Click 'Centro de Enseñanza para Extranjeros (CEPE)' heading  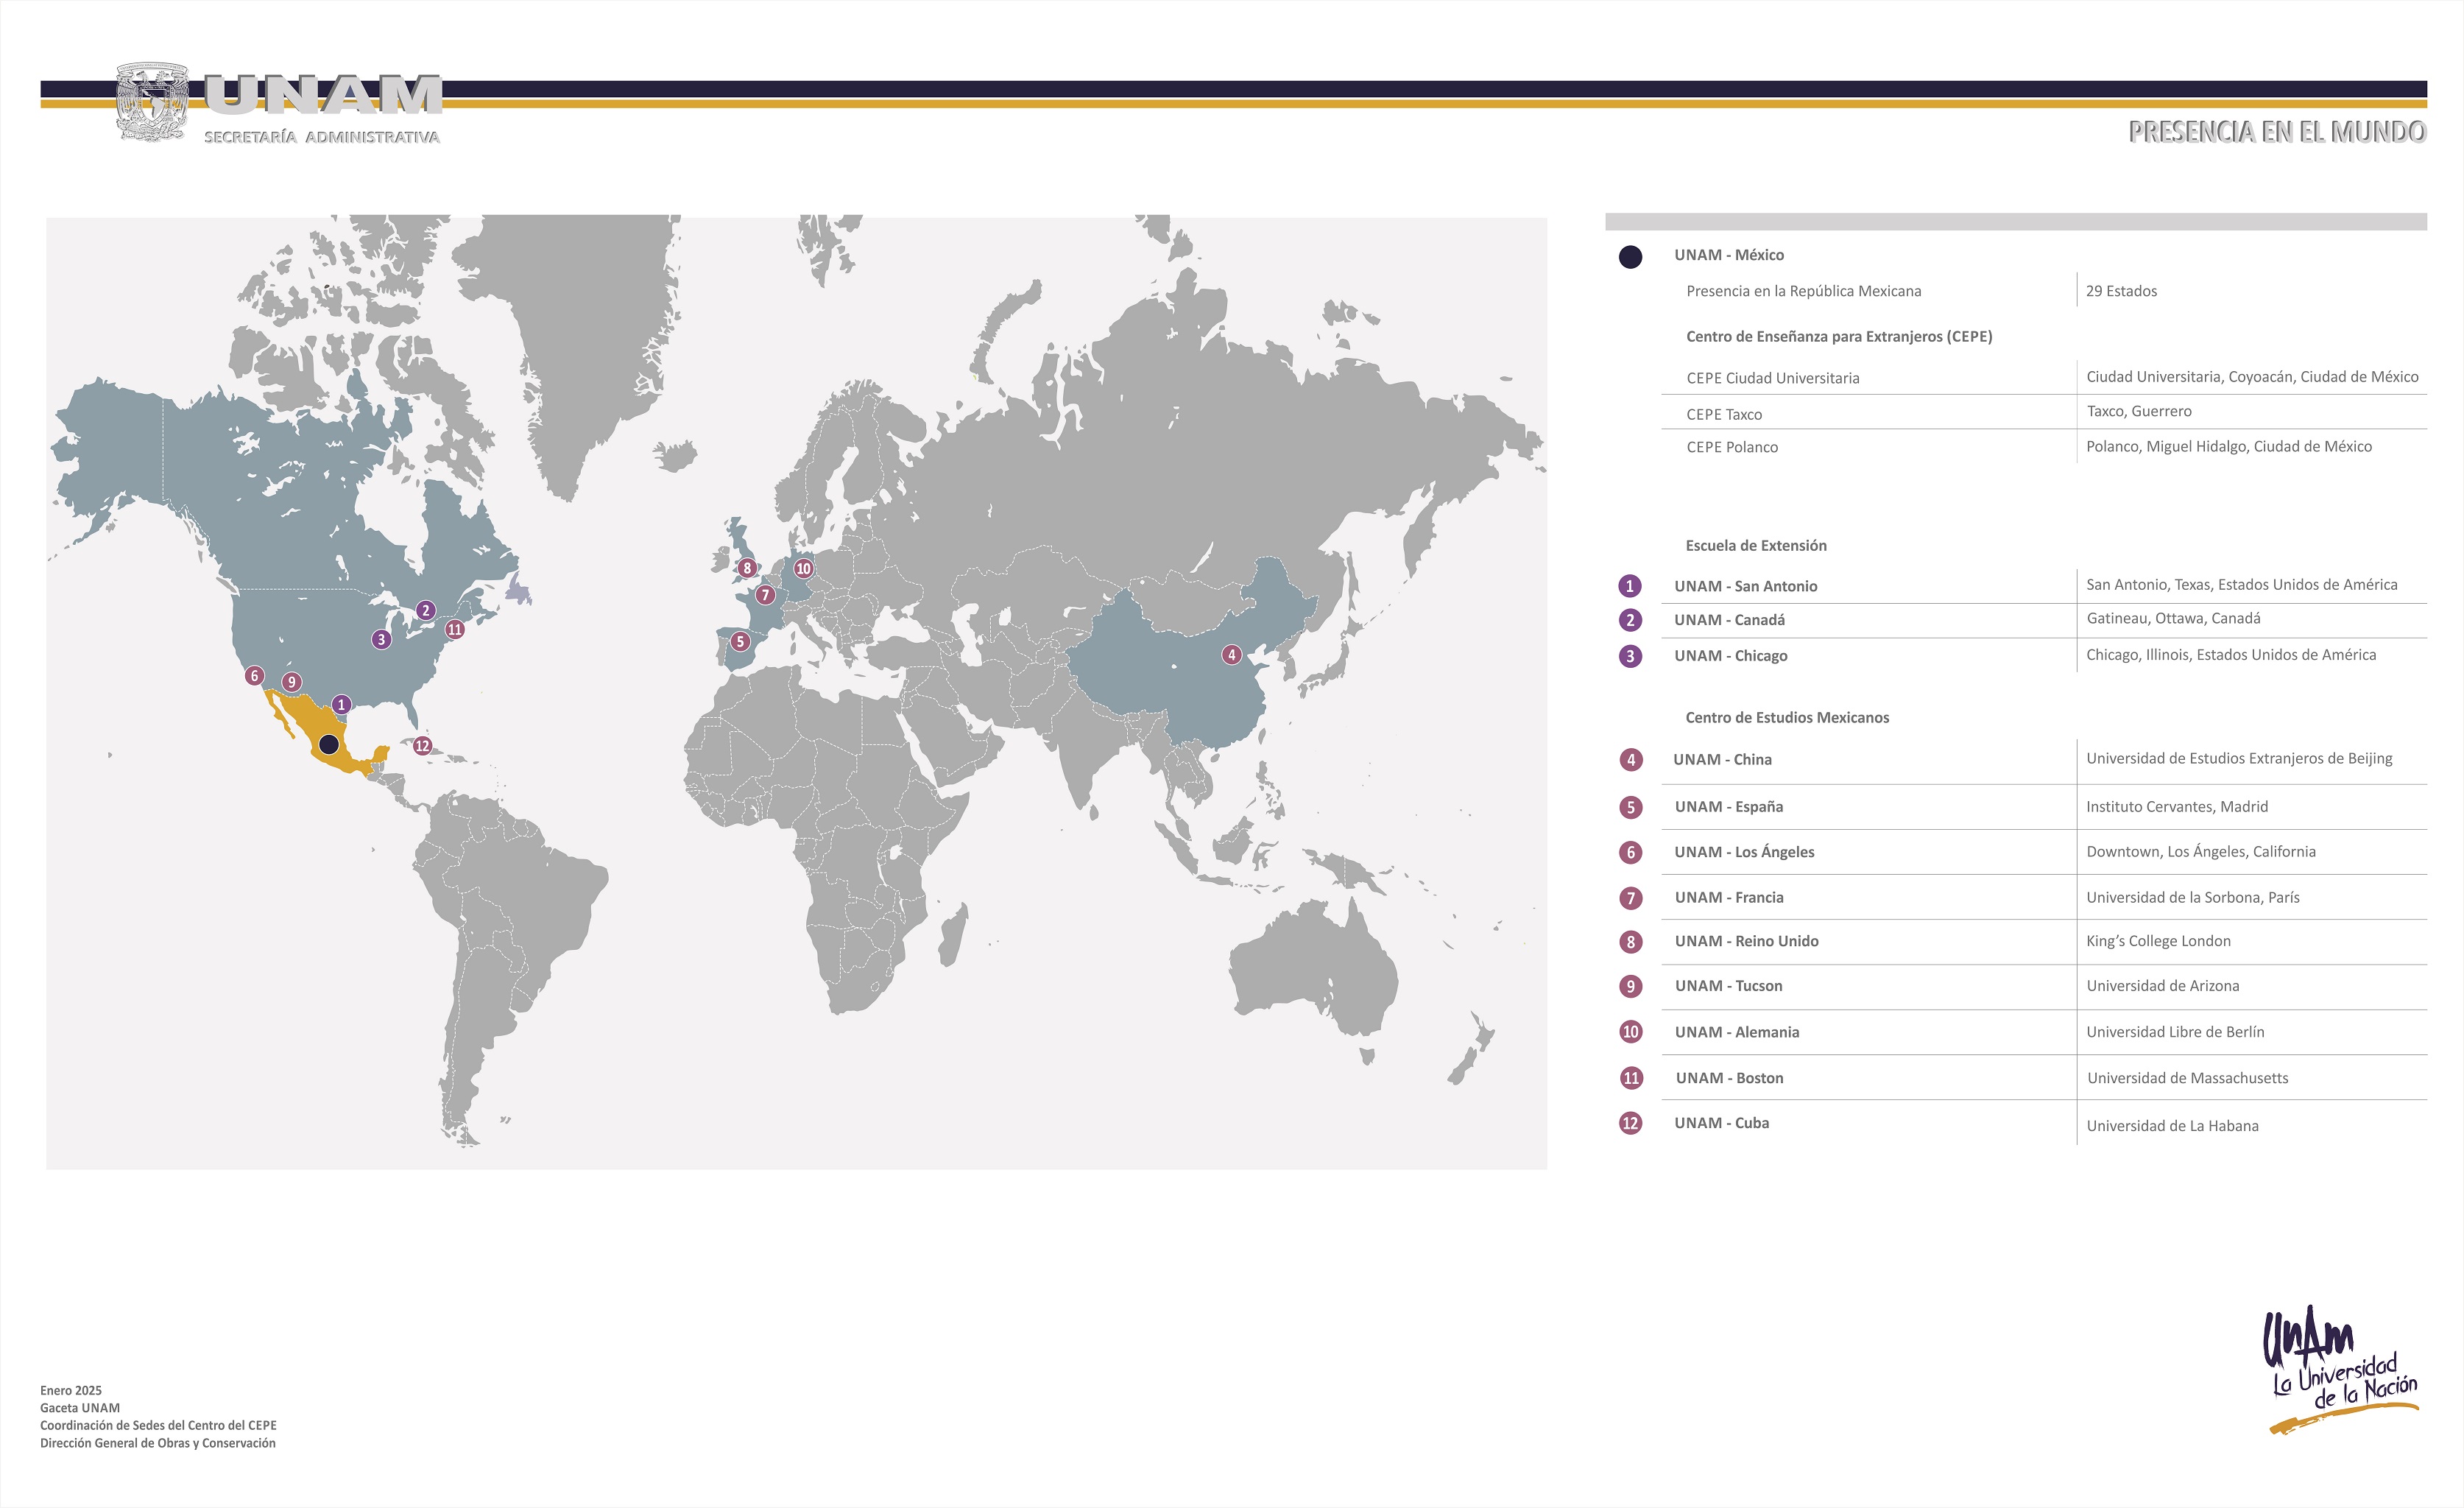click(1839, 336)
